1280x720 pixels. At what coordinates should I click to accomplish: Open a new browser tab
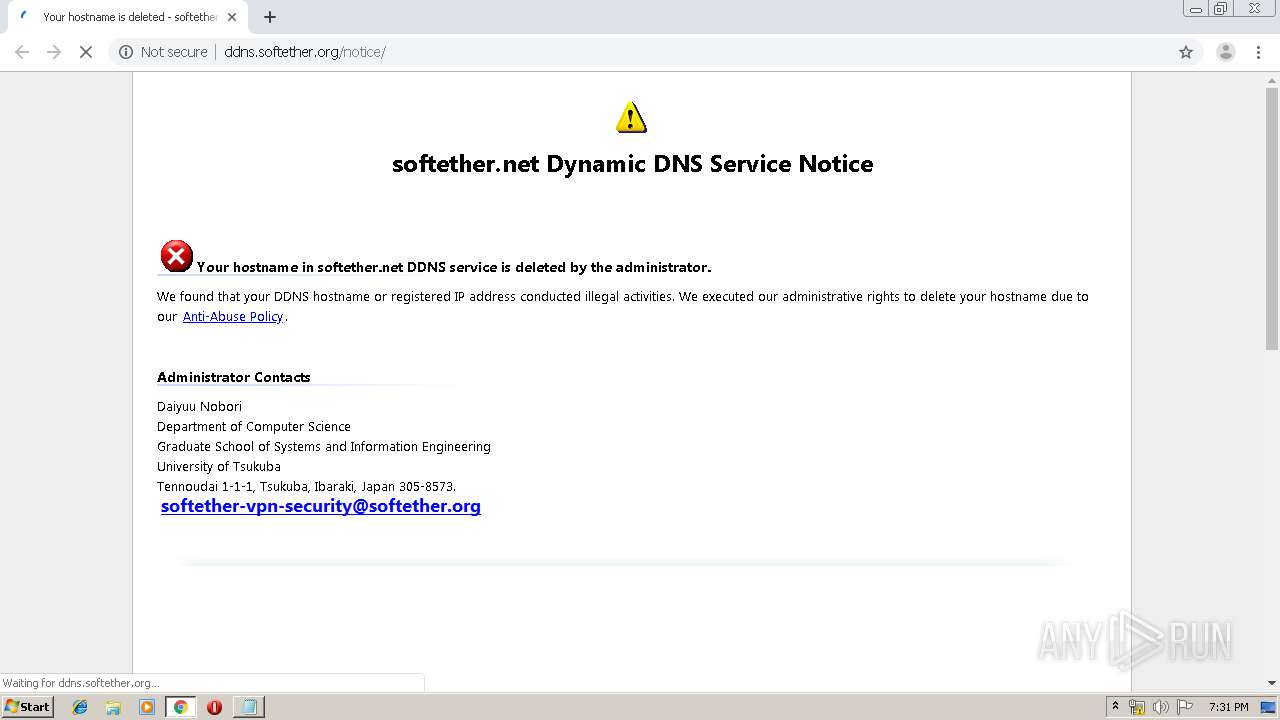pos(270,17)
